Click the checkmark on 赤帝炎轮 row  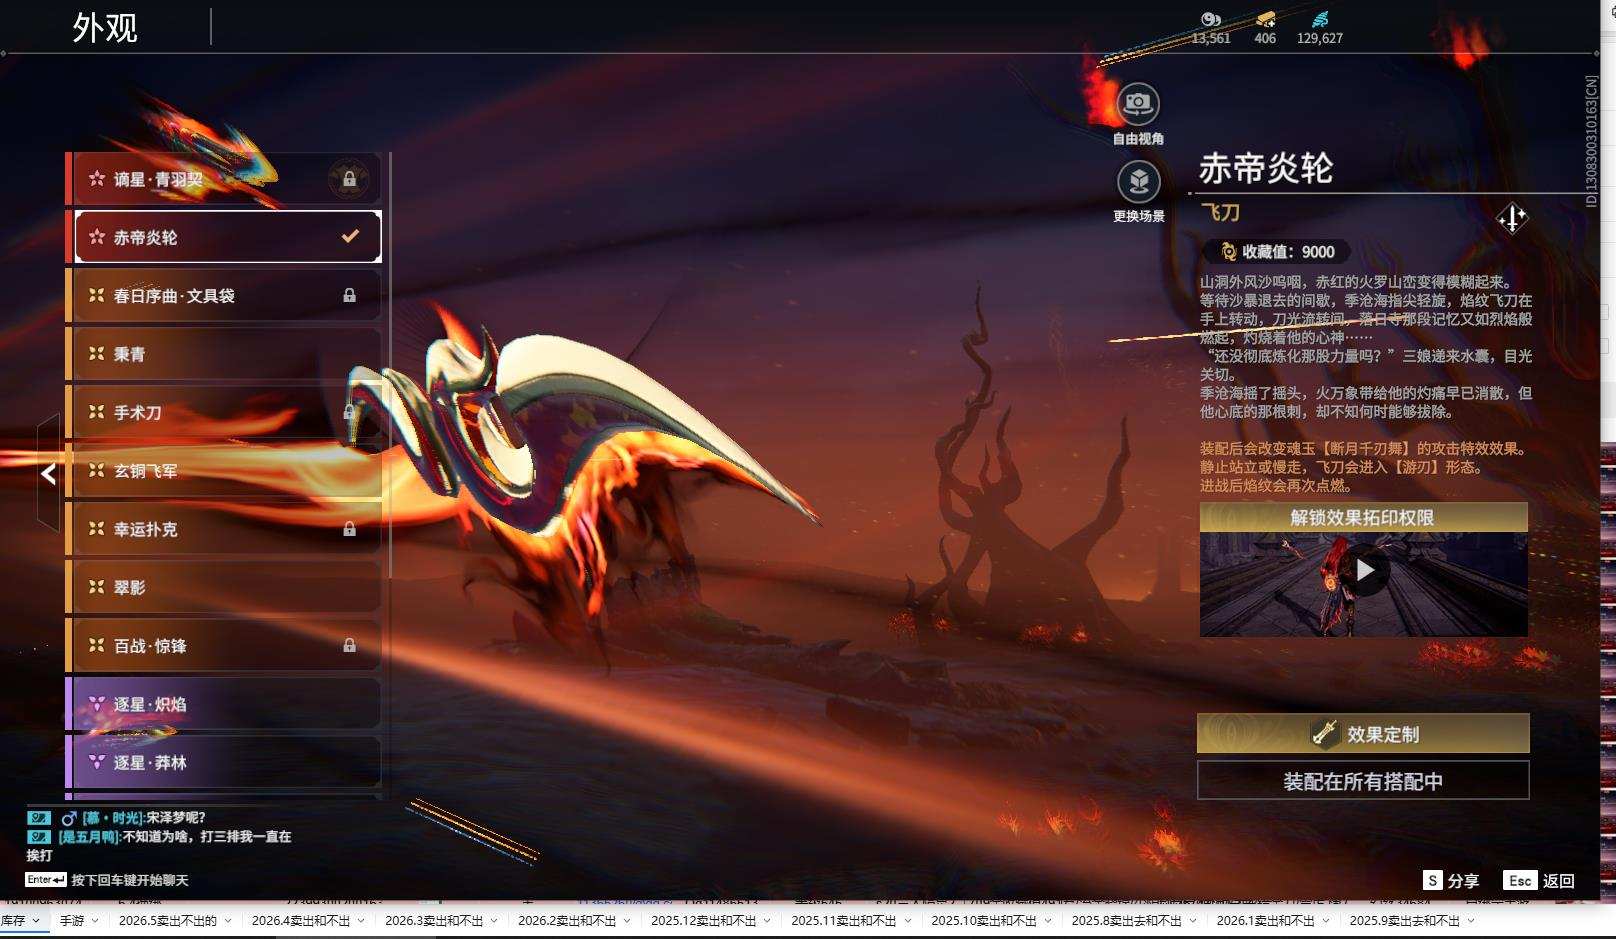[350, 236]
